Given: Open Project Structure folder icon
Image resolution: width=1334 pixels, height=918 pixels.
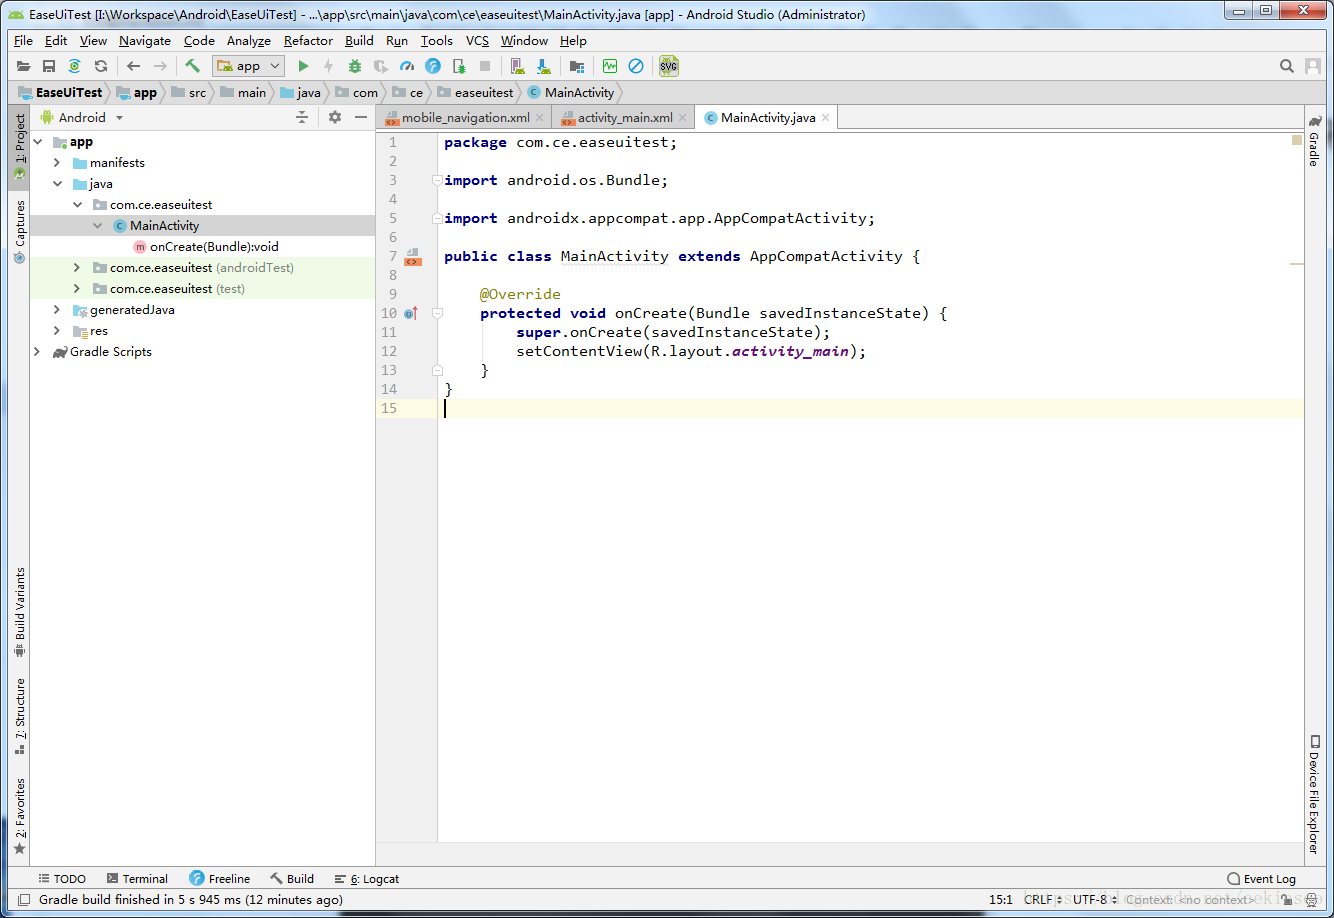Looking at the screenshot, I should point(577,66).
